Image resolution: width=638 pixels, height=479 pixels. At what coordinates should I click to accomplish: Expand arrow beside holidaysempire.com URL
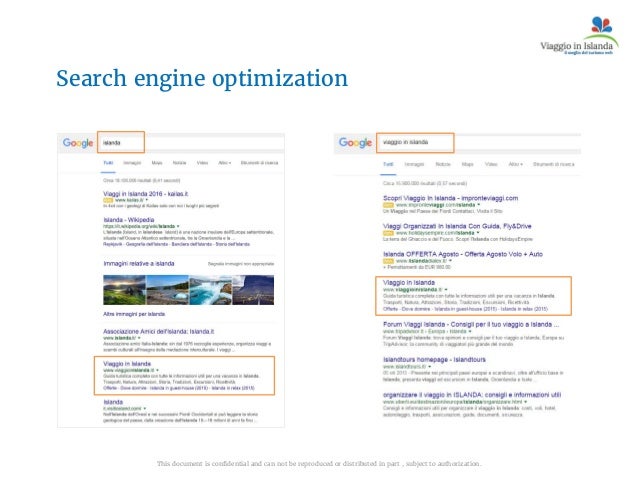478,233
